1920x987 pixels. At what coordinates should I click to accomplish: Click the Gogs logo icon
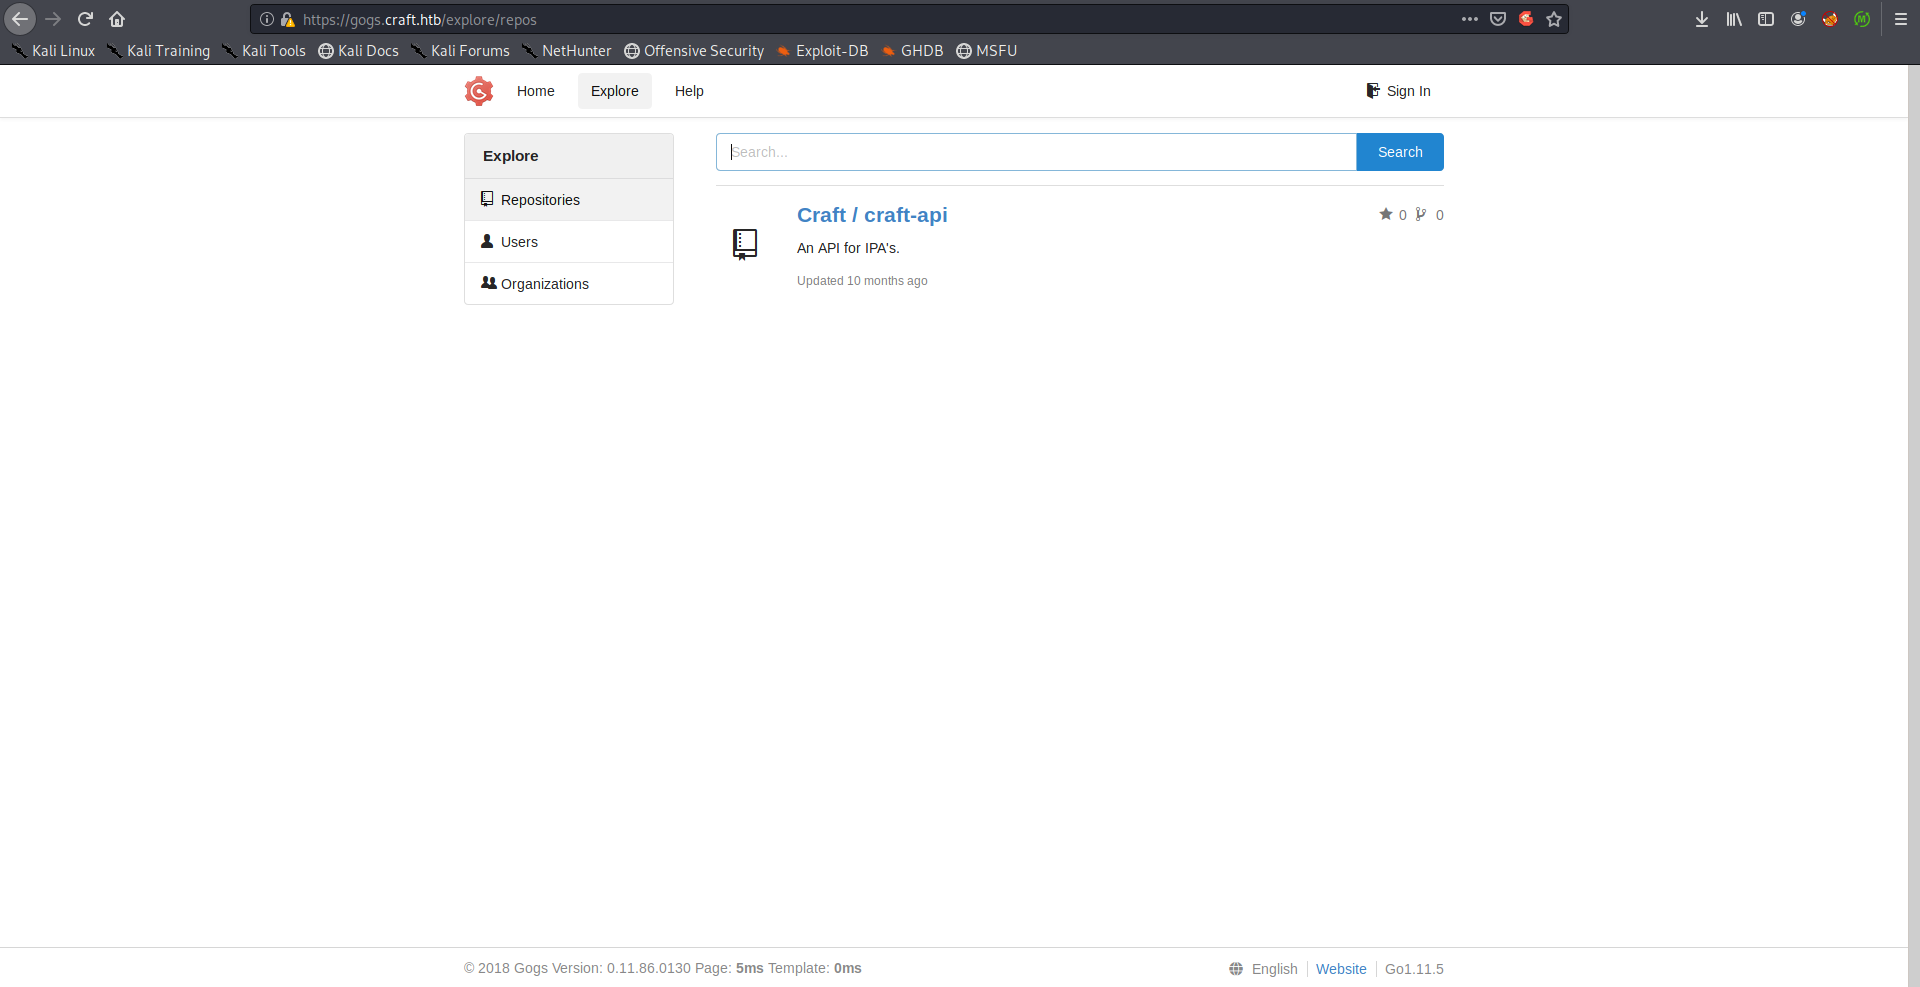[x=479, y=91]
